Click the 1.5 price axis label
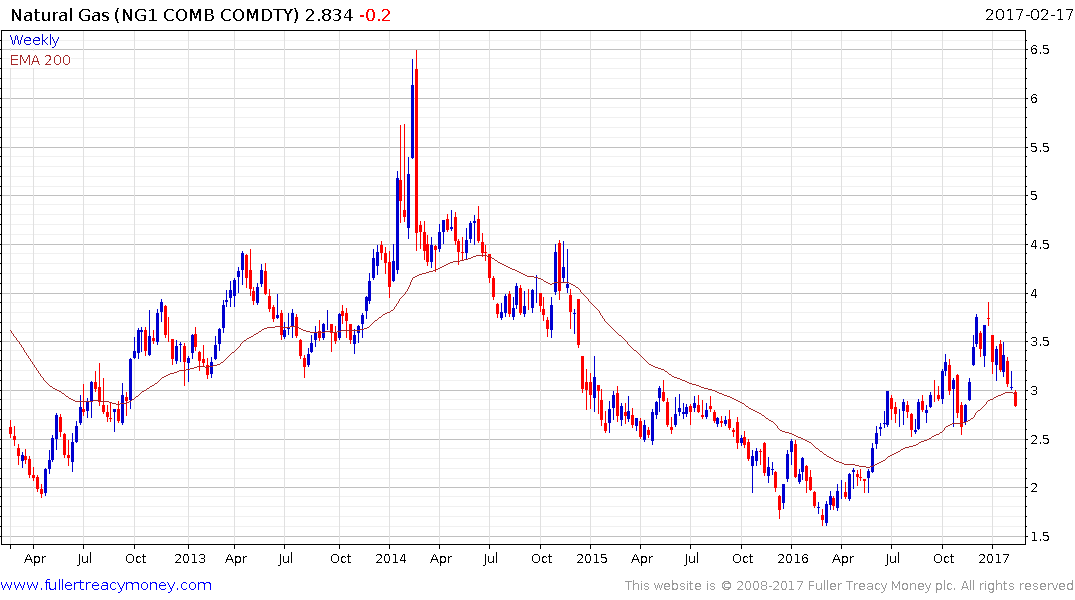This screenshot has width=1075, height=600. coord(1039,537)
